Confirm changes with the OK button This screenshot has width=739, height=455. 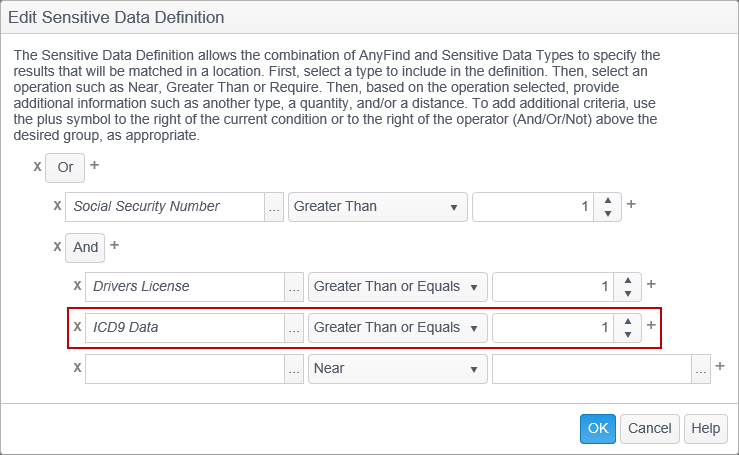pos(597,429)
